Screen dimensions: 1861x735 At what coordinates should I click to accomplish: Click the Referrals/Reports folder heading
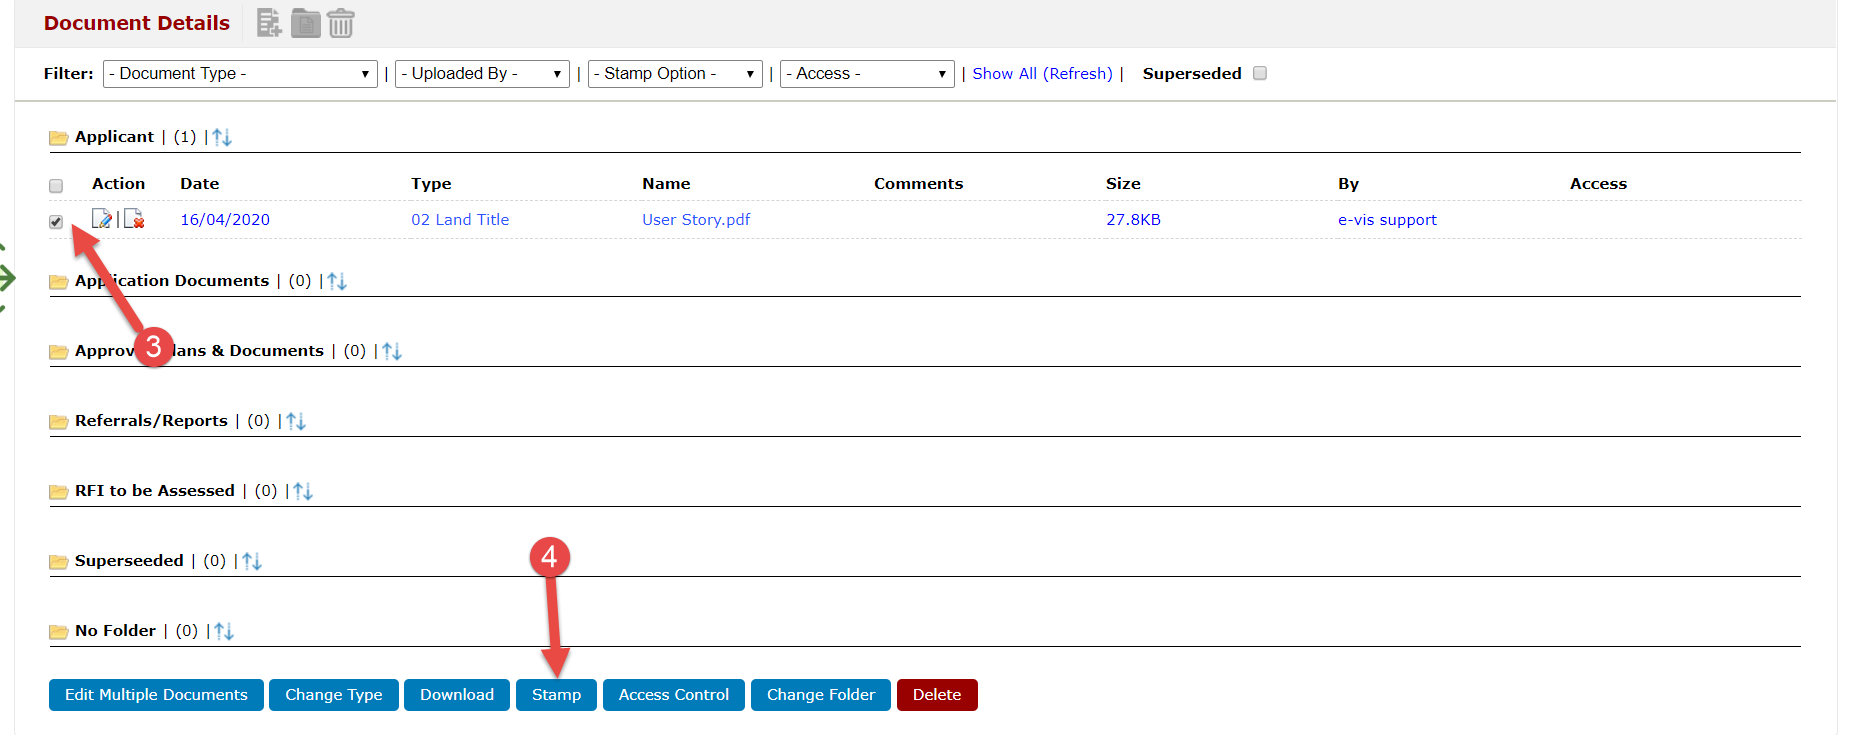(x=151, y=421)
